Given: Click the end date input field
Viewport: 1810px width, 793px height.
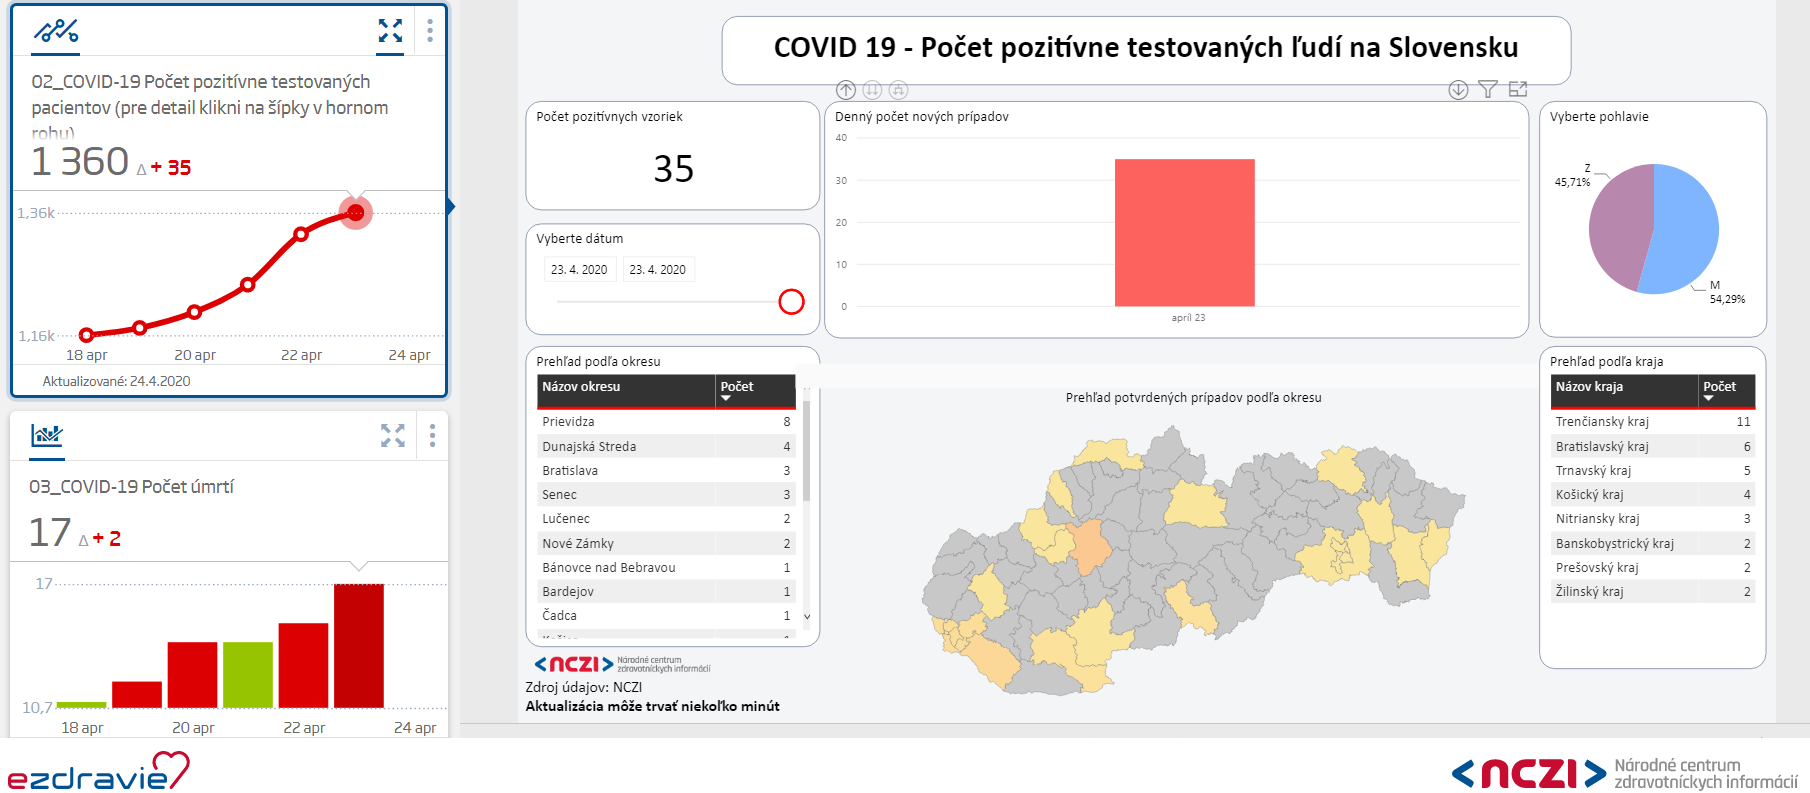Looking at the screenshot, I should 658,270.
